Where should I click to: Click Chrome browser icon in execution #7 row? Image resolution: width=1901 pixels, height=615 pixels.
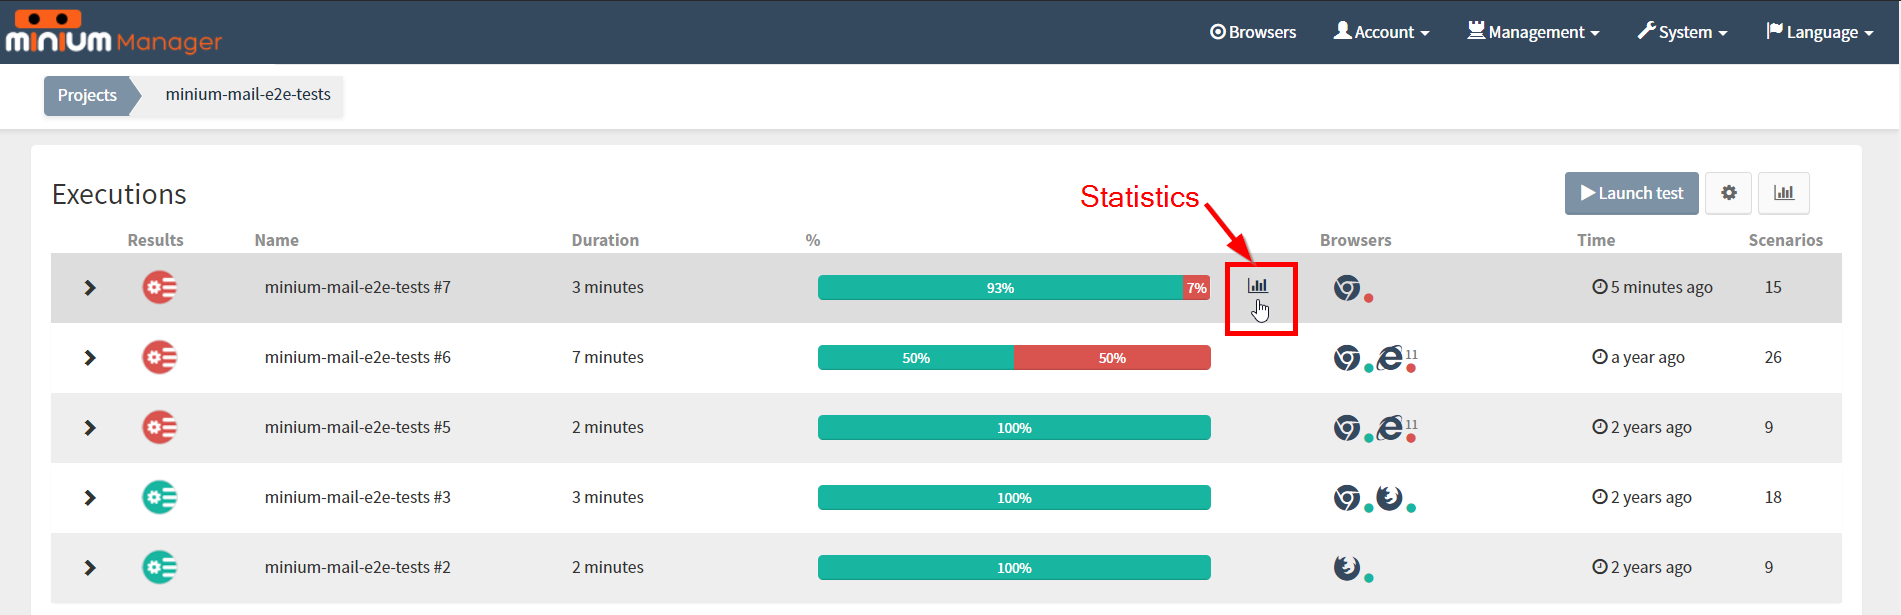point(1347,288)
